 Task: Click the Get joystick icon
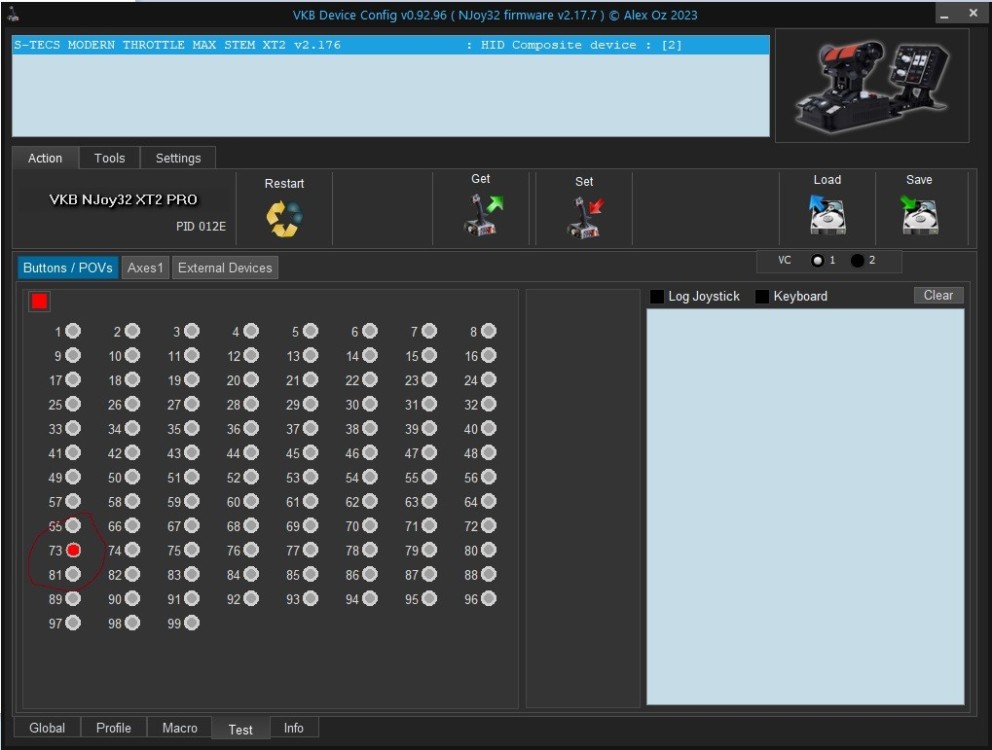(483, 215)
